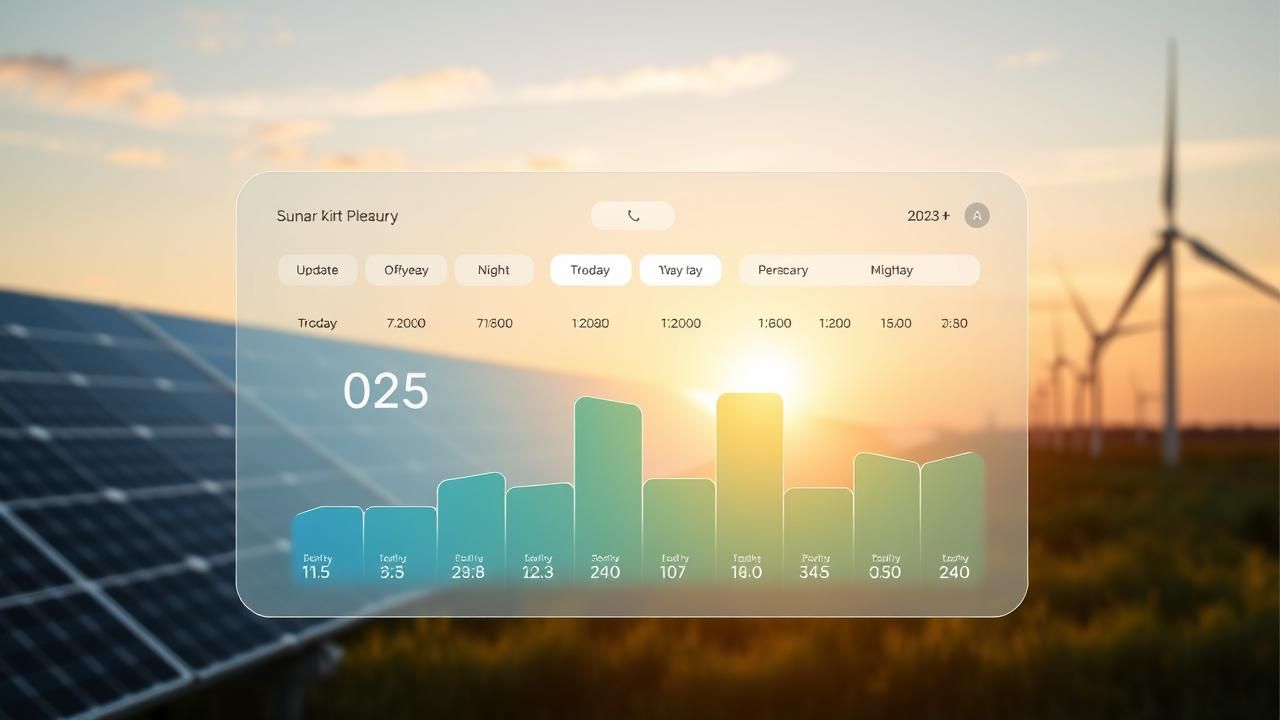Select the tallest green bar valued 240
Screen dimensions: 1280x720
coord(608,491)
